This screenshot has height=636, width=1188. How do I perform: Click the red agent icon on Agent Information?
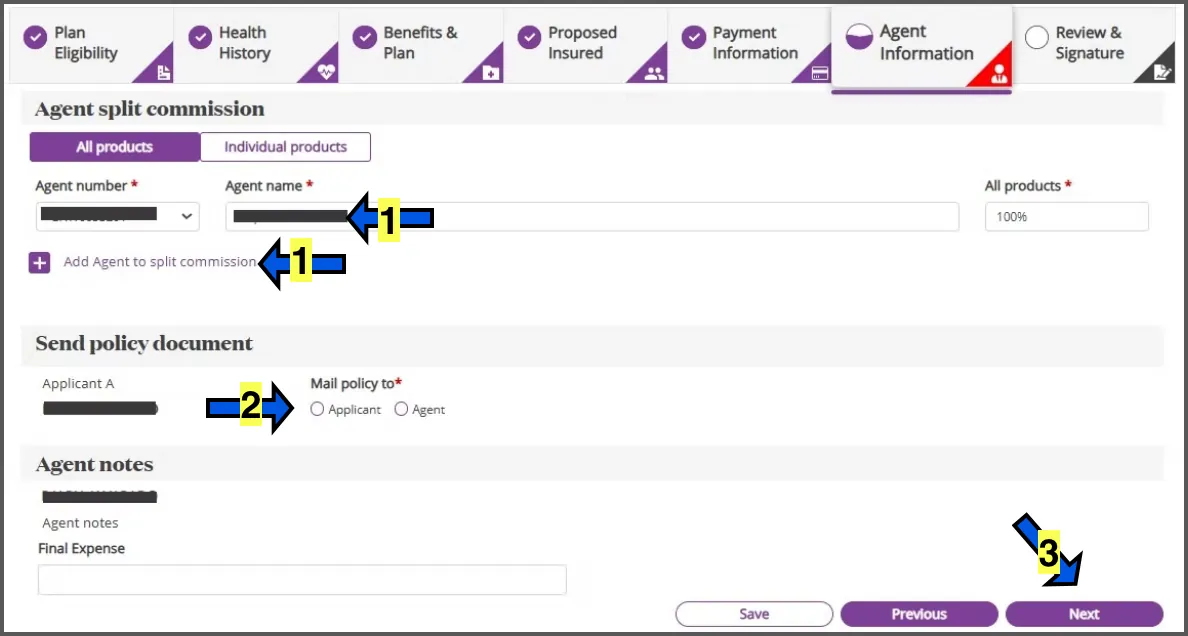click(x=998, y=74)
